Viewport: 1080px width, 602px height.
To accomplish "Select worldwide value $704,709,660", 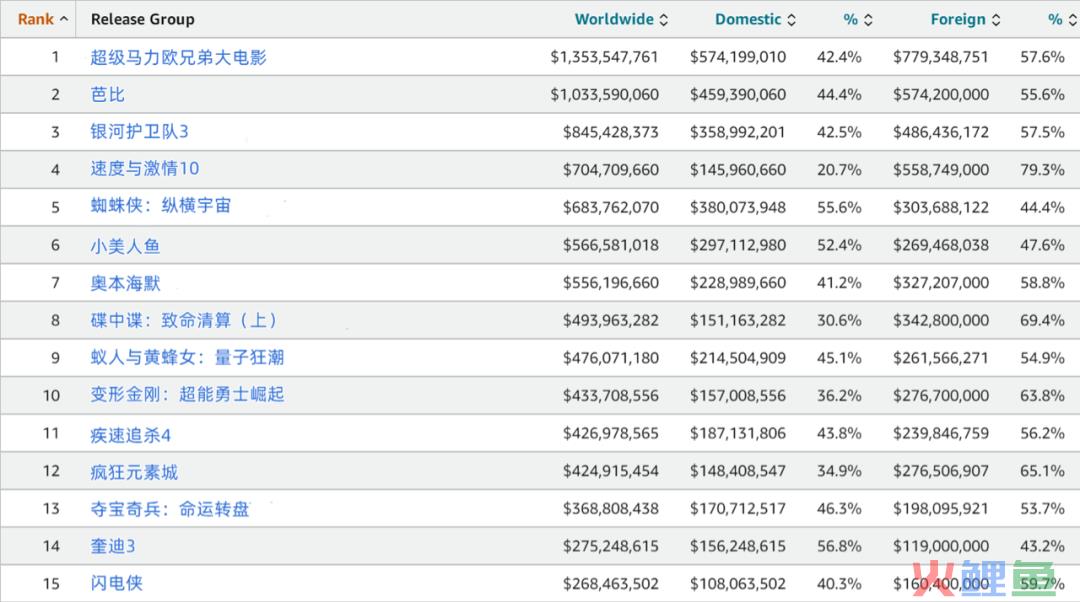I will pyautogui.click(x=610, y=169).
